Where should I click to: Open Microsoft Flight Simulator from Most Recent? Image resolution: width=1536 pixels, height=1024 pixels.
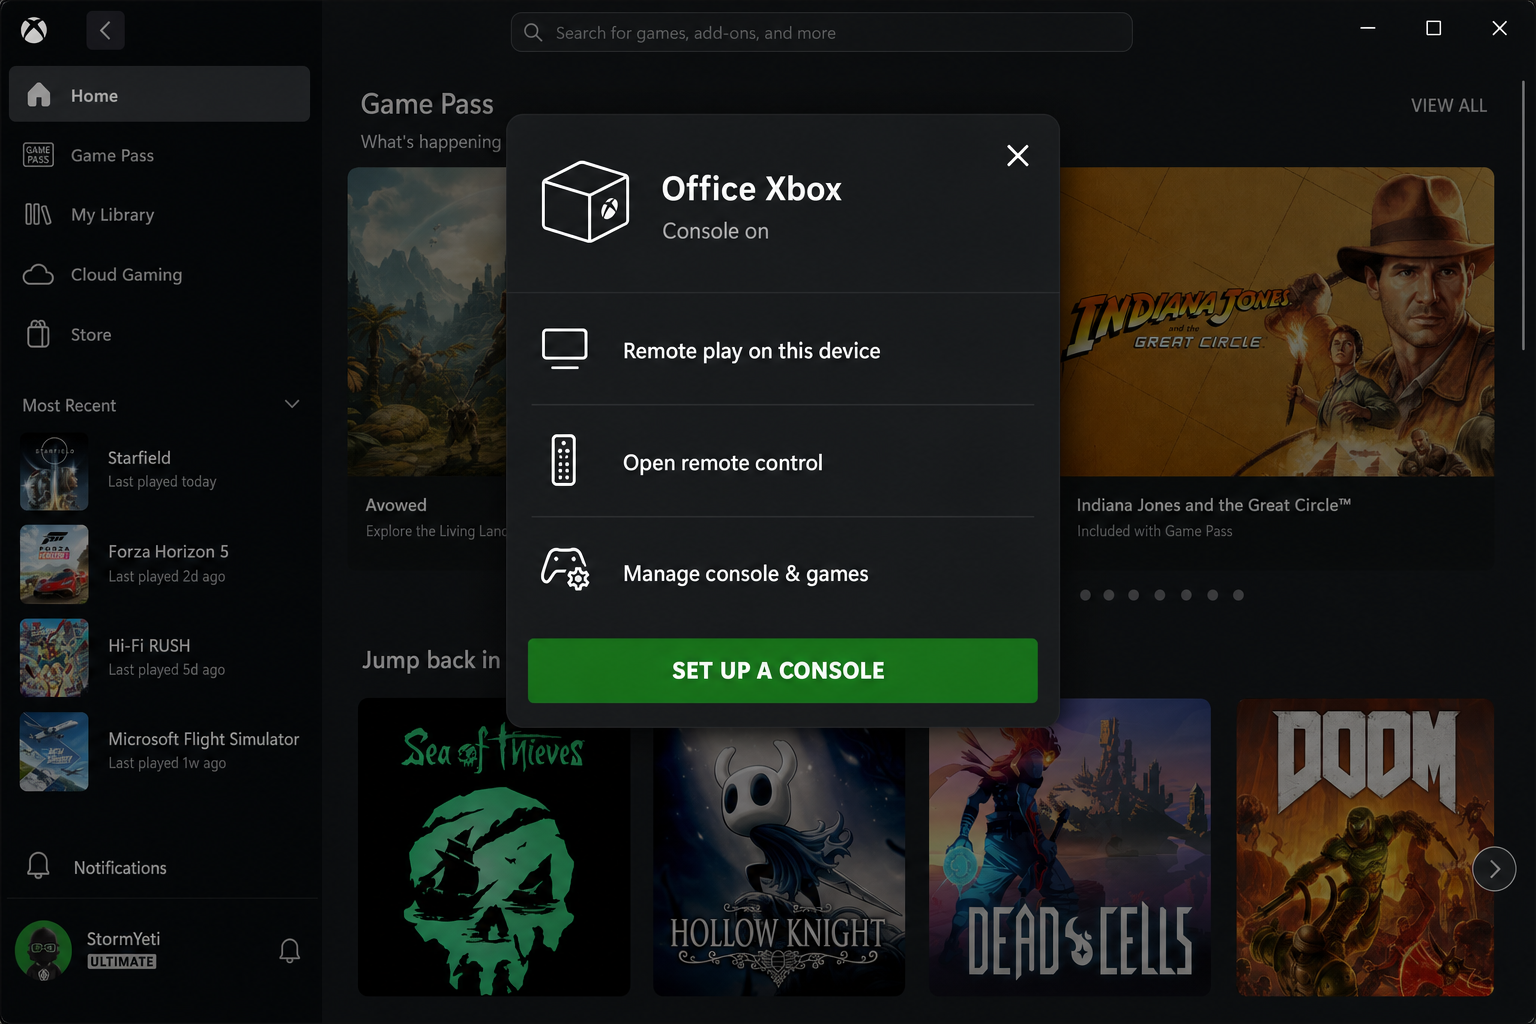pyautogui.click(x=159, y=751)
